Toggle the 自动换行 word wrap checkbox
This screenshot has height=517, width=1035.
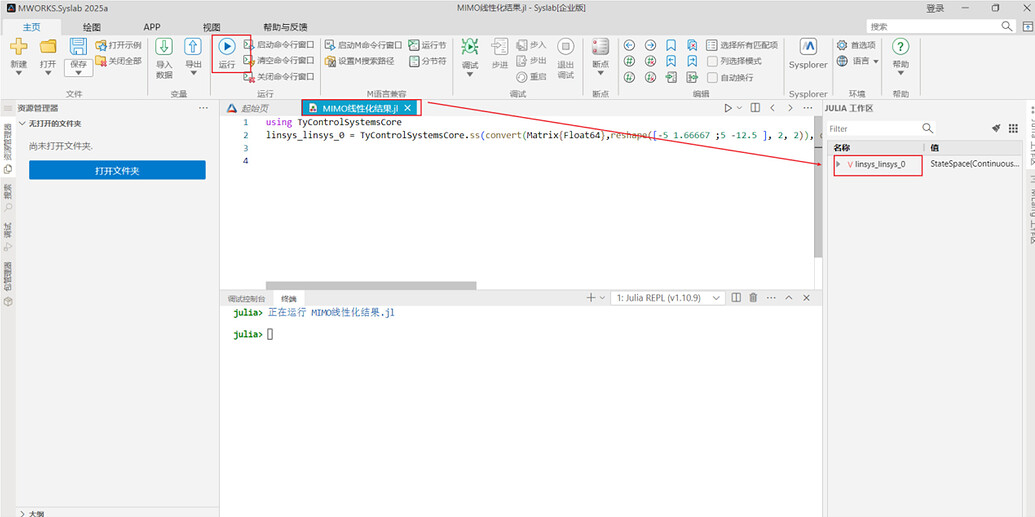[x=712, y=77]
